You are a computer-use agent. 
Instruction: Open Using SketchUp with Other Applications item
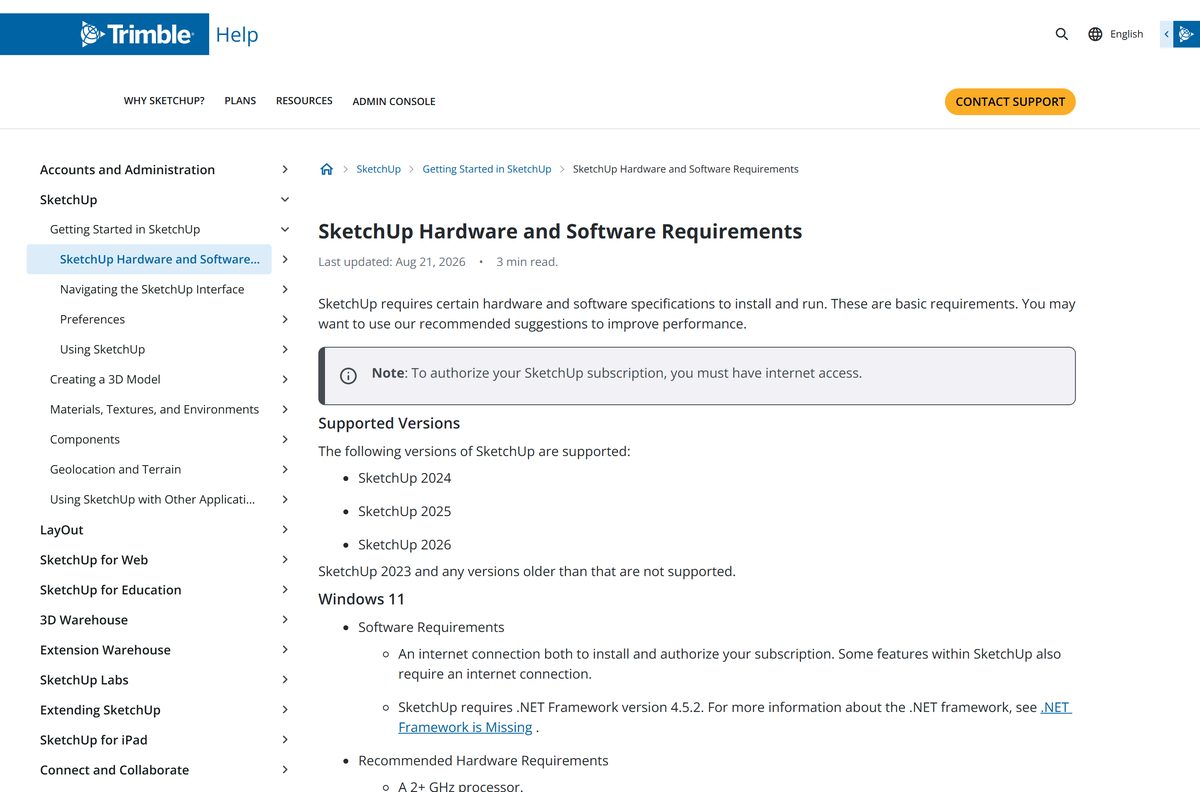coord(152,499)
